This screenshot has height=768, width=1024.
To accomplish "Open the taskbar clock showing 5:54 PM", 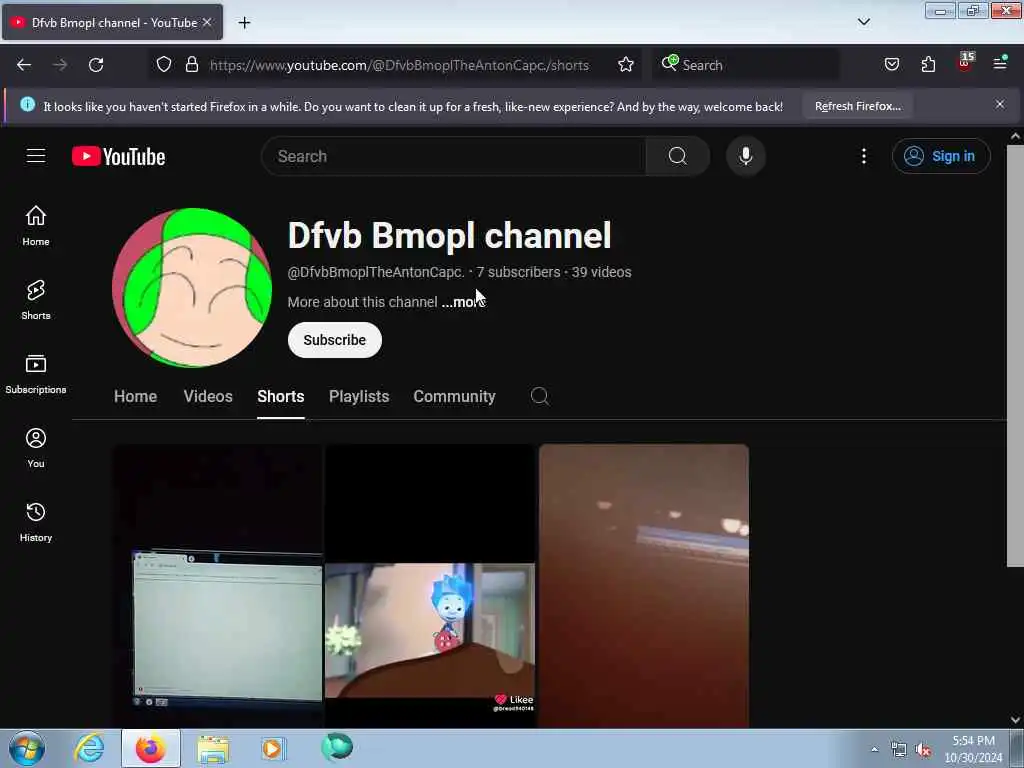I will click(x=973, y=749).
